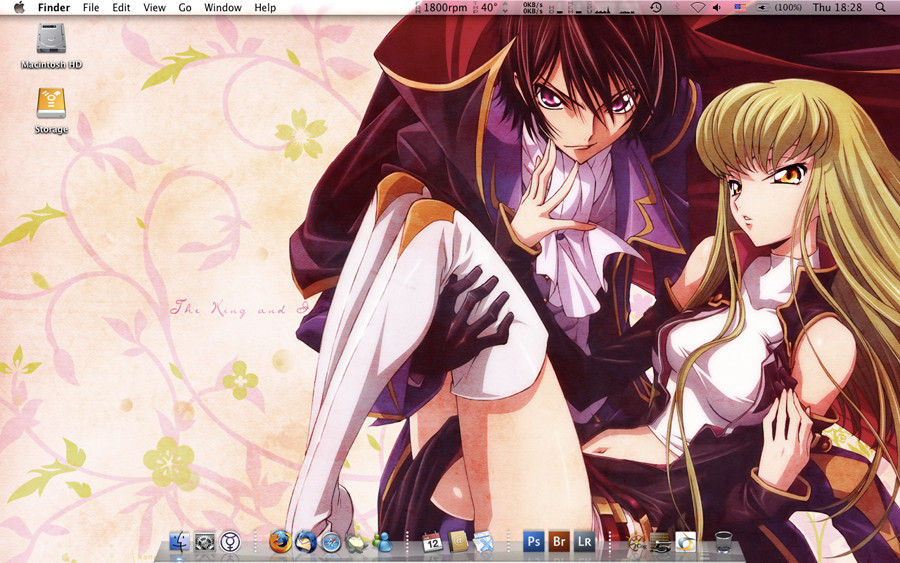The image size is (900, 563).
Task: Open the Apple menu
Action: (19, 7)
